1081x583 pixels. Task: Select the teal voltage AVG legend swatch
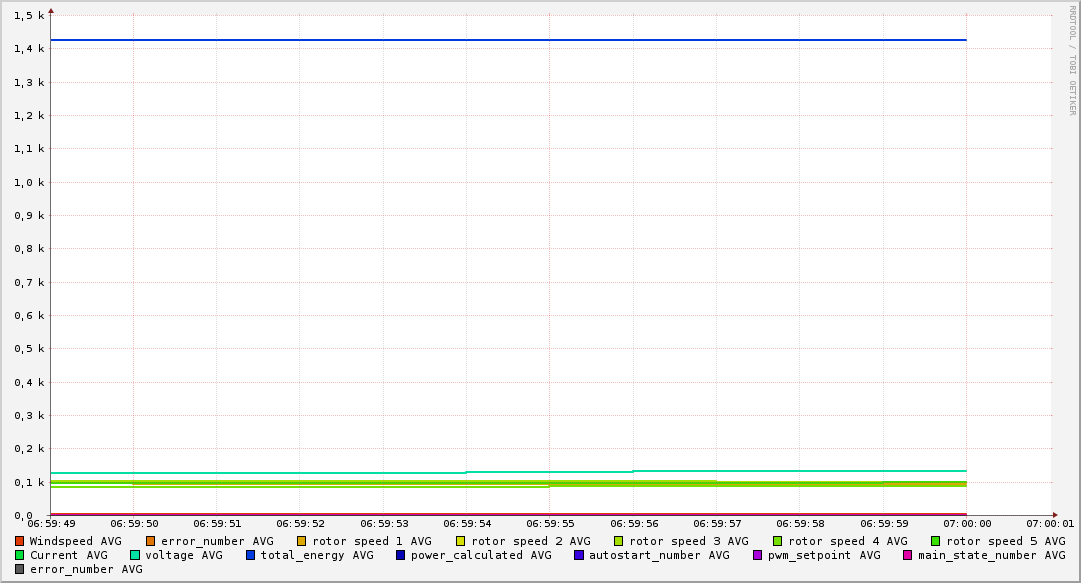(x=135, y=555)
